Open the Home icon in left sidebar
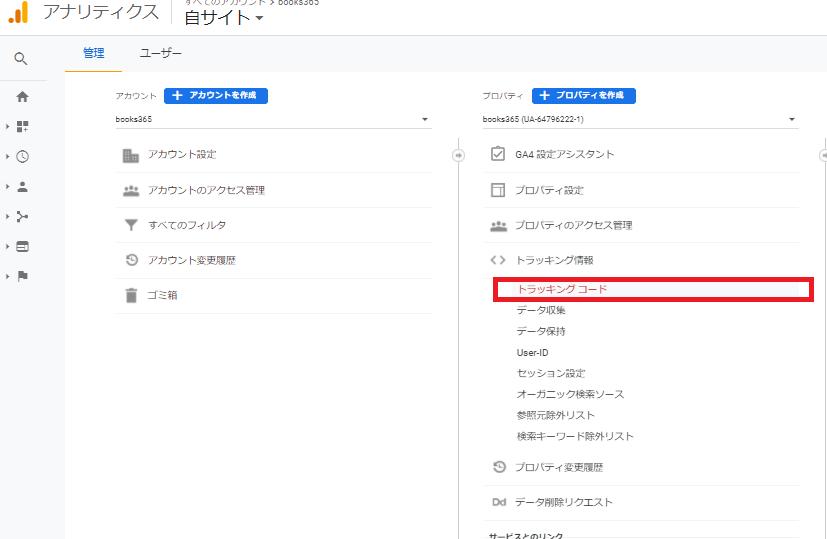The image size is (827, 539). [22, 97]
